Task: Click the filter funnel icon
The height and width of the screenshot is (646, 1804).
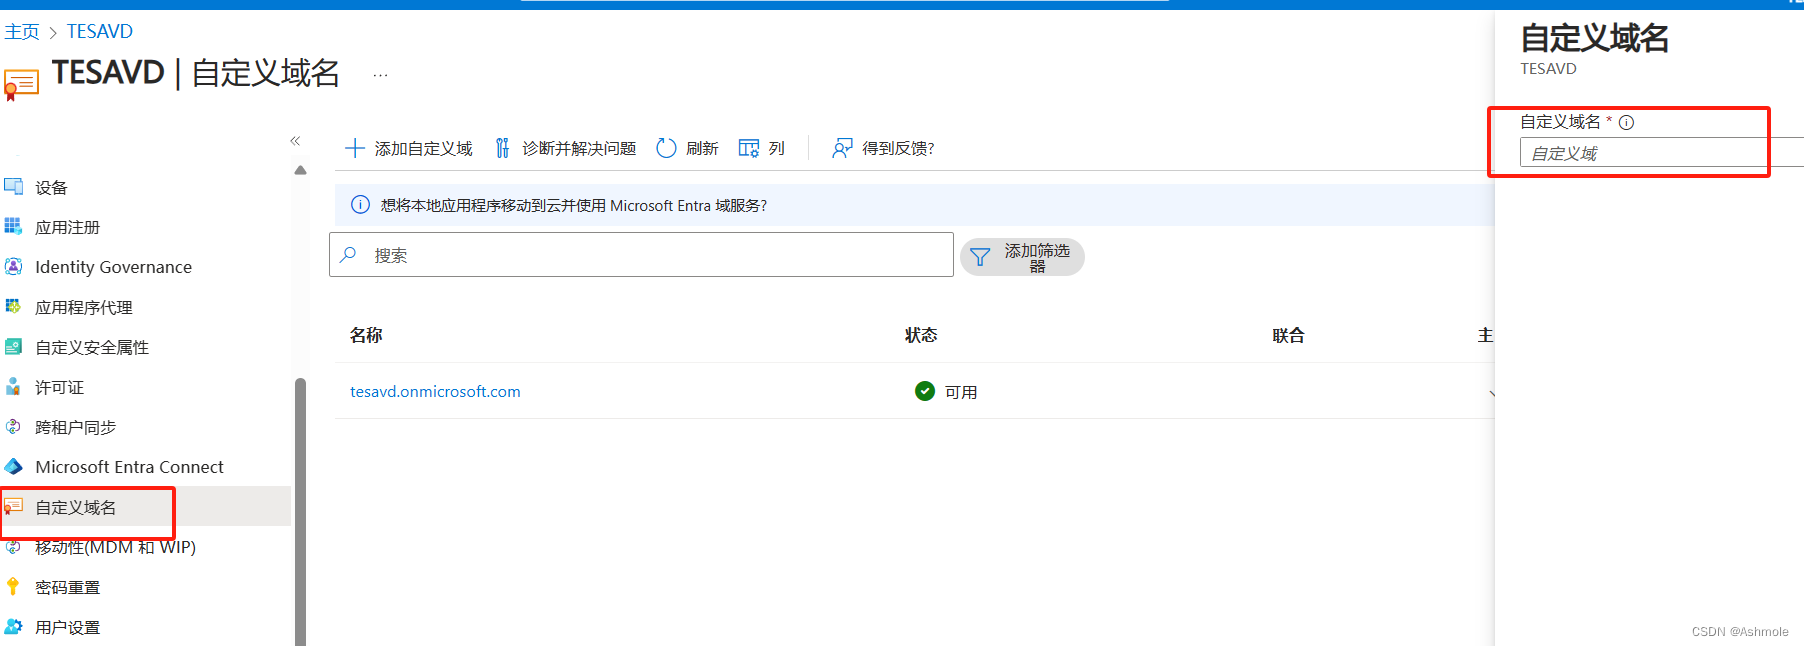Action: click(x=980, y=257)
